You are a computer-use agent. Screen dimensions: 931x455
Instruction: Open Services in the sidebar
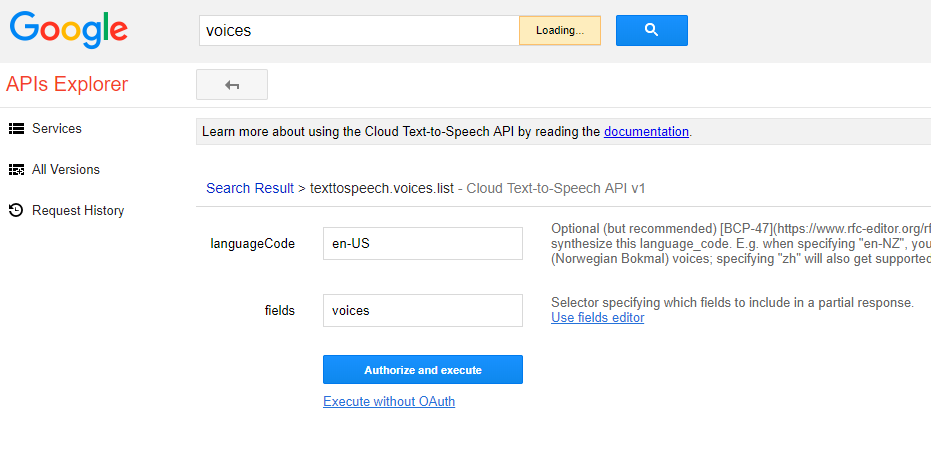[56, 128]
